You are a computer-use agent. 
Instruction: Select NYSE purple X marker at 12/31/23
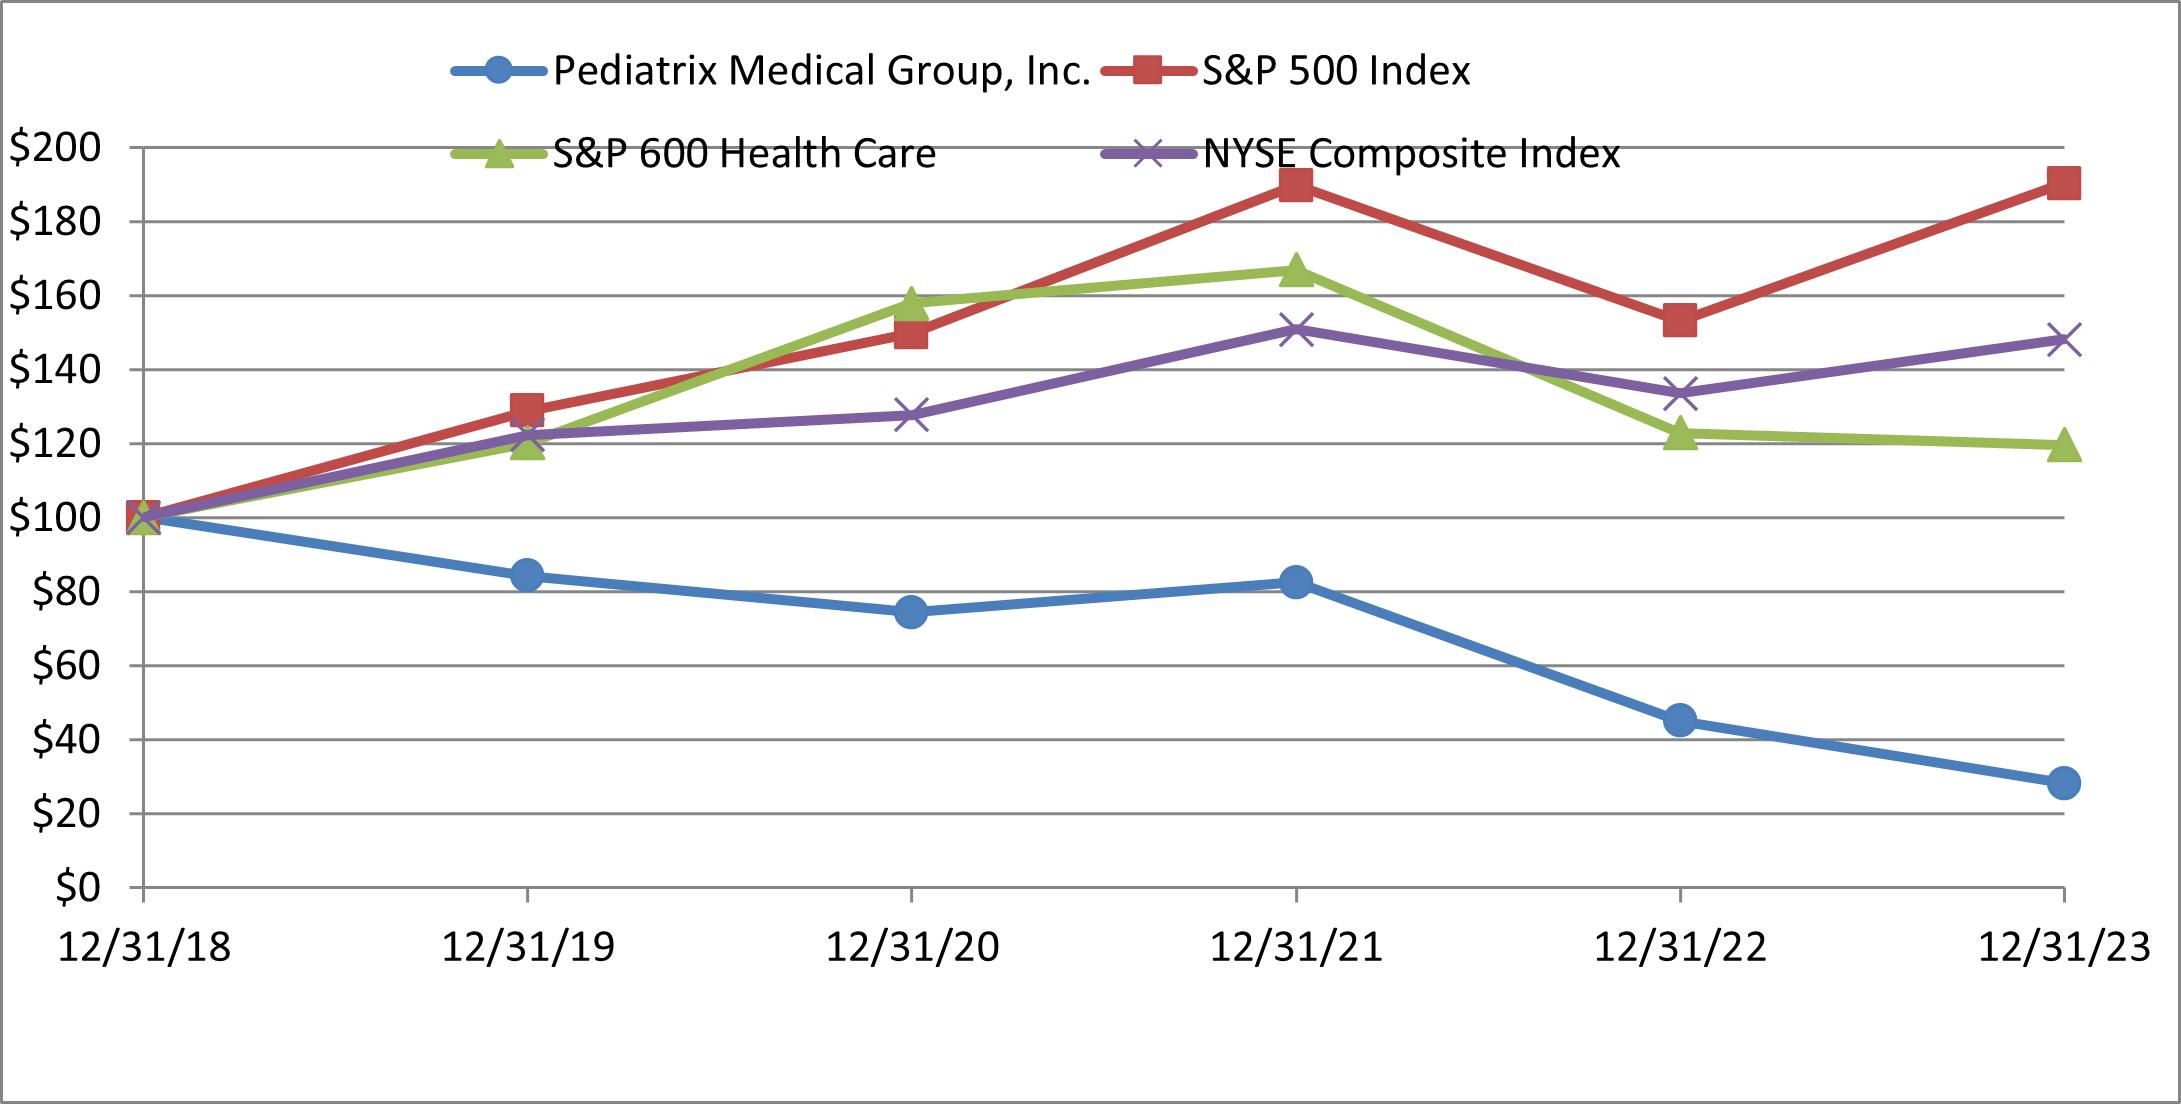(x=2063, y=339)
